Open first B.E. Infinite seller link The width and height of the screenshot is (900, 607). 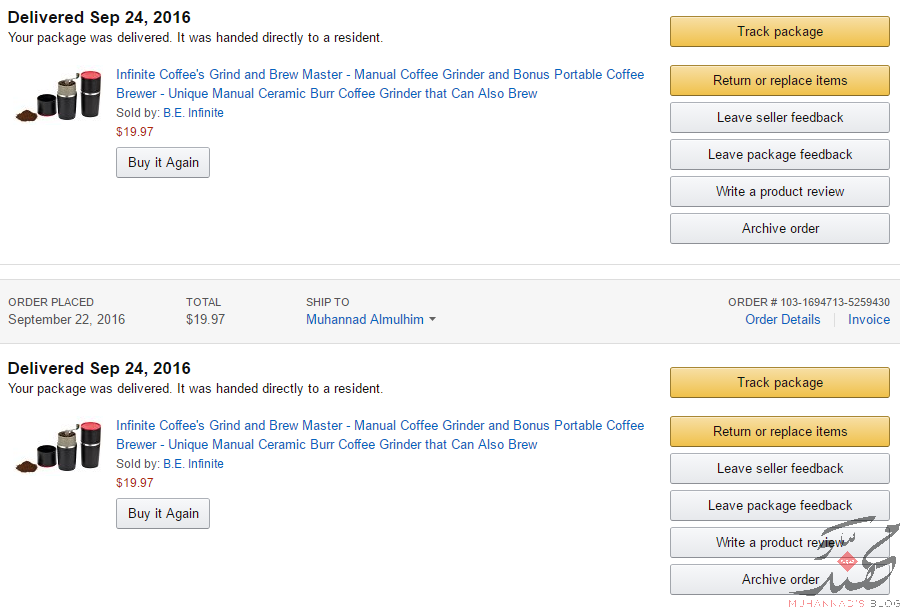click(193, 112)
